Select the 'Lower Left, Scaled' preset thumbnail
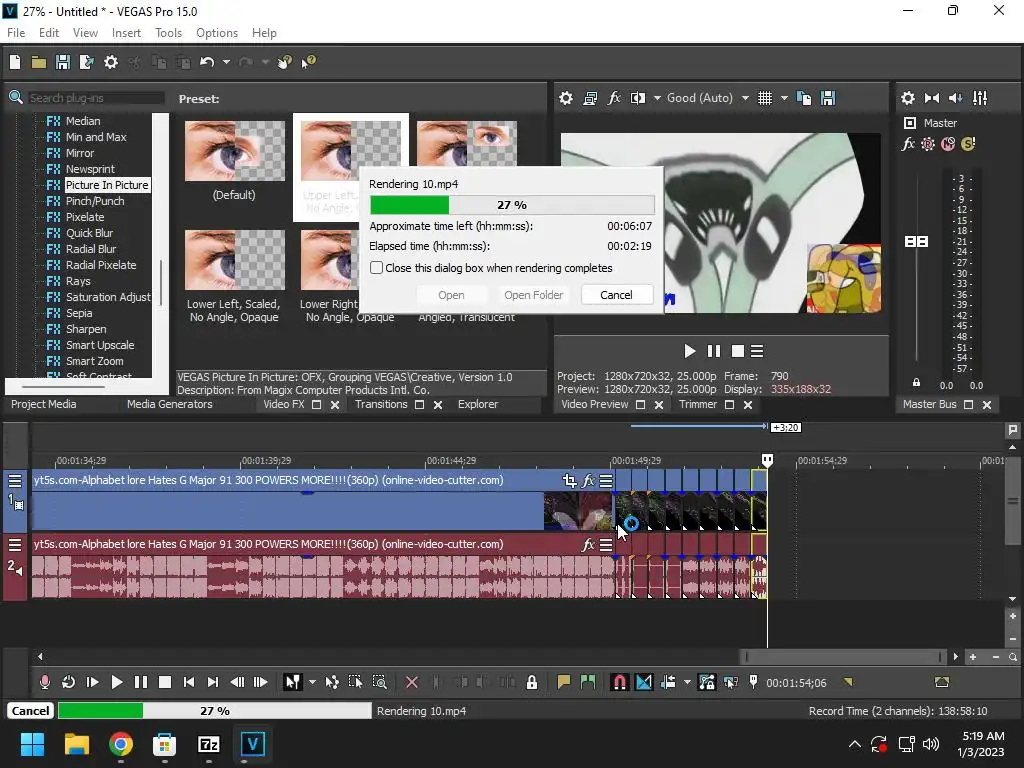 [234, 260]
